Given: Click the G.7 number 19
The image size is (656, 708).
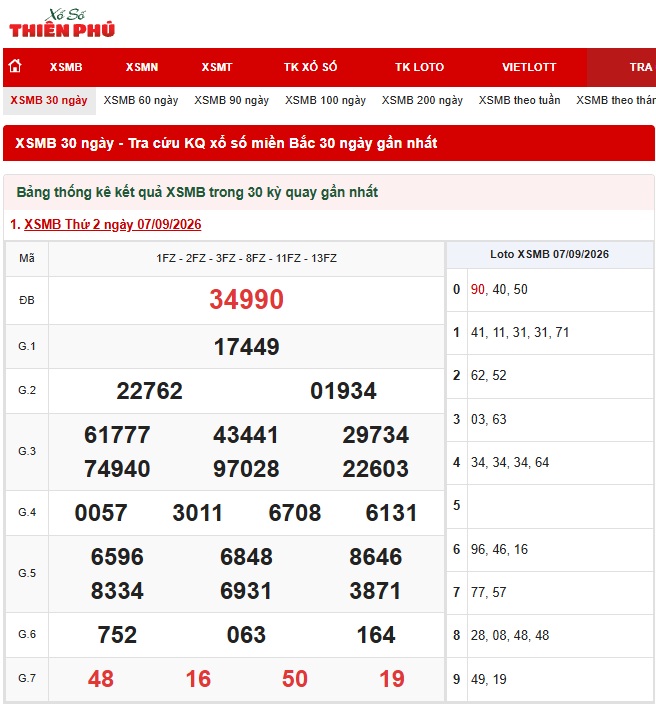Looking at the screenshot, I should pyautogui.click(x=392, y=679).
